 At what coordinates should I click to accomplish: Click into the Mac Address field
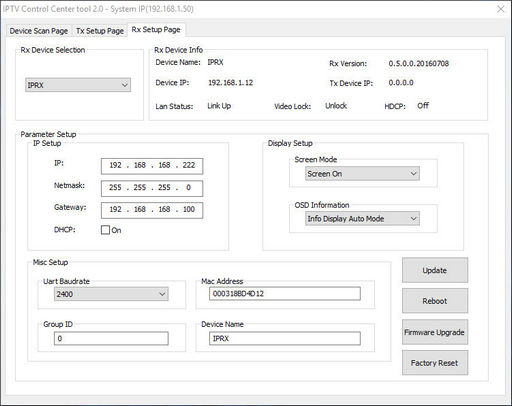285,294
